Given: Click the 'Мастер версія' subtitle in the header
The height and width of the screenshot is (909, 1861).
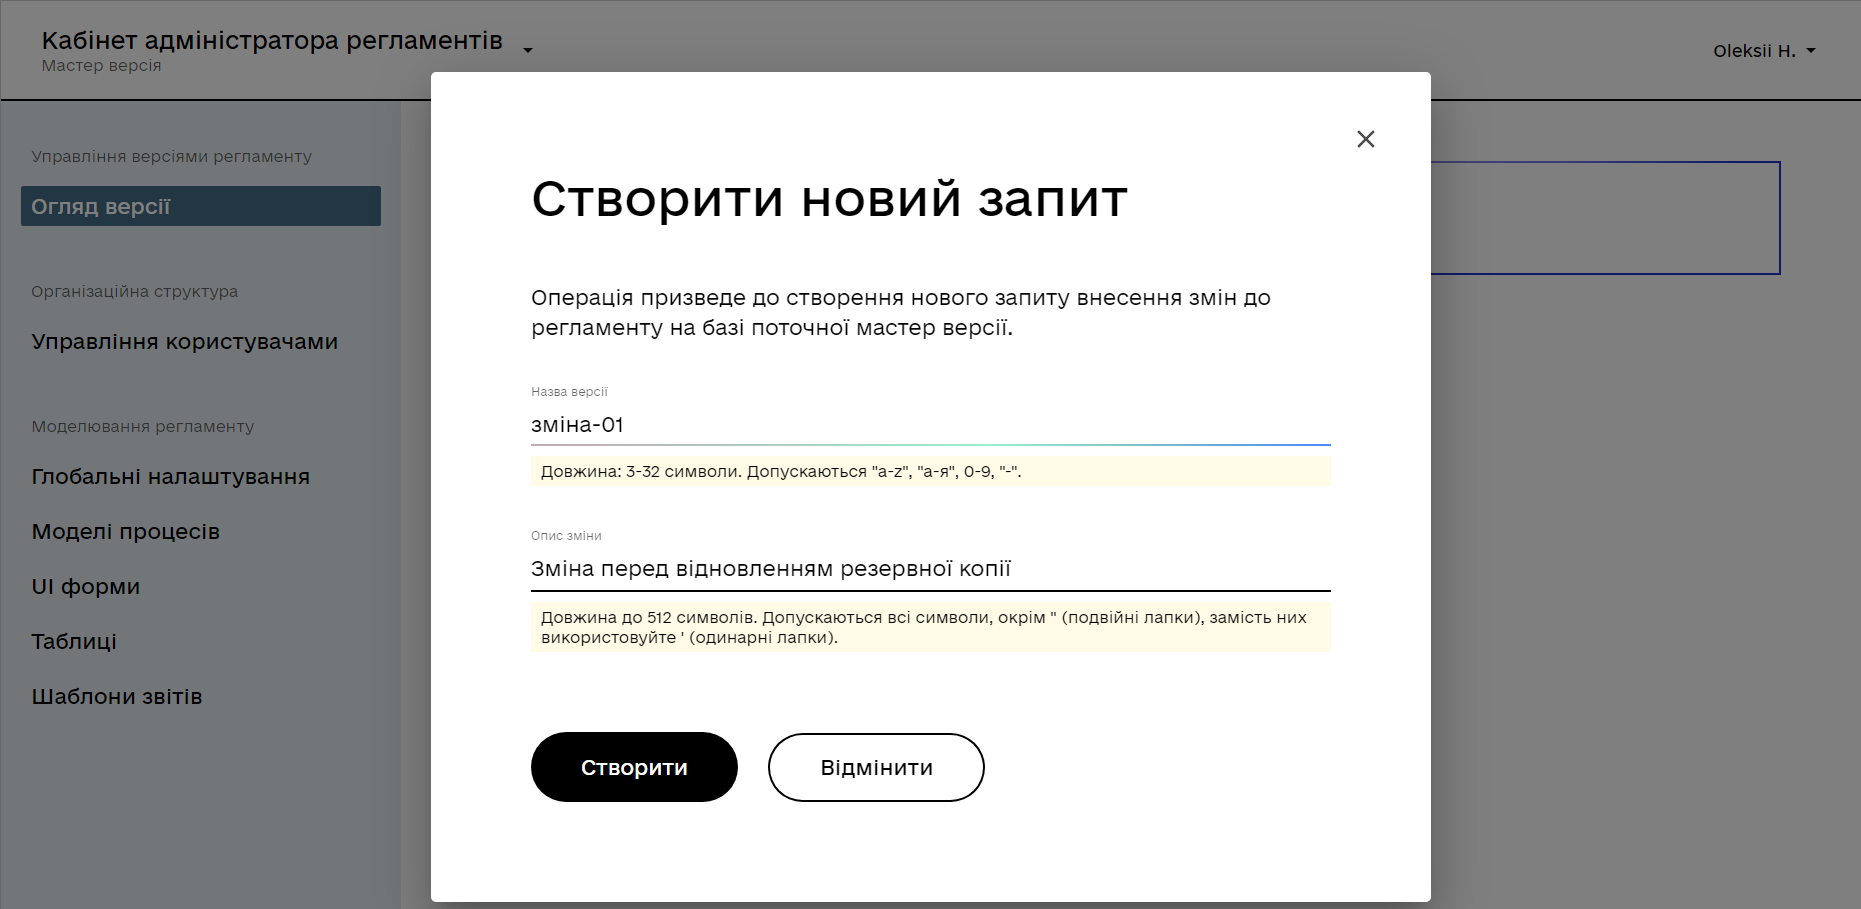Looking at the screenshot, I should [101, 66].
